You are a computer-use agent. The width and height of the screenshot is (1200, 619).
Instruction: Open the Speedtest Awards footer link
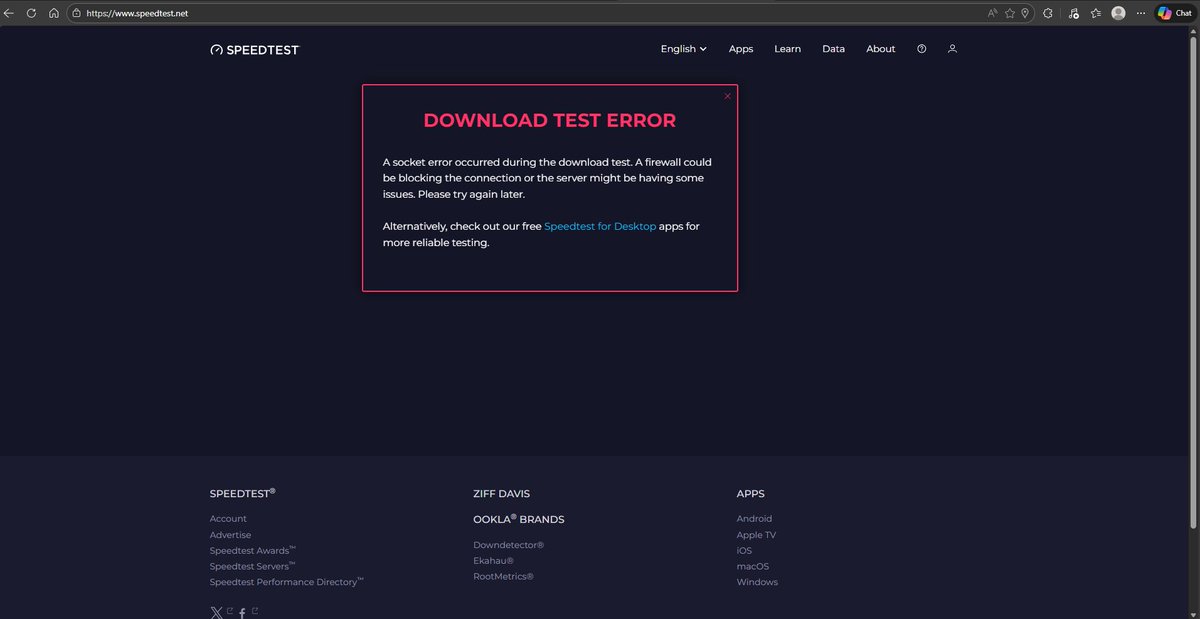[x=252, y=551]
